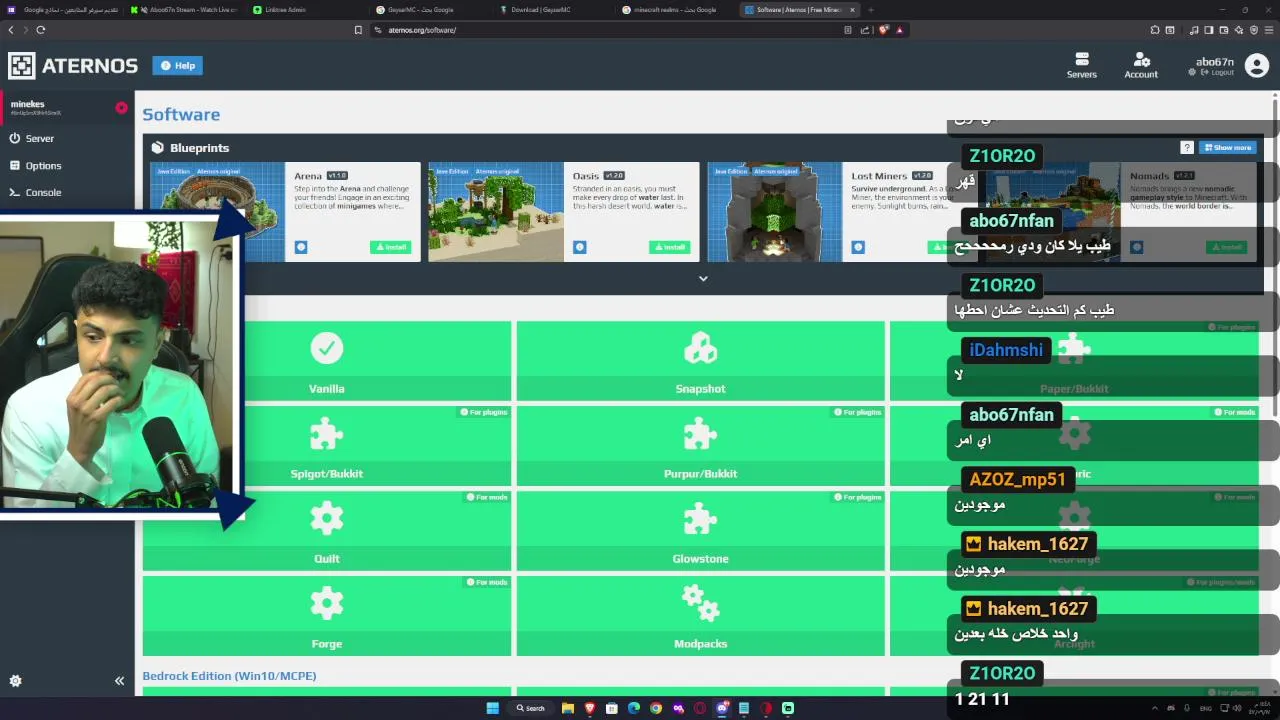Bookmark this page
The image size is (1280, 720).
pyautogui.click(x=358, y=30)
